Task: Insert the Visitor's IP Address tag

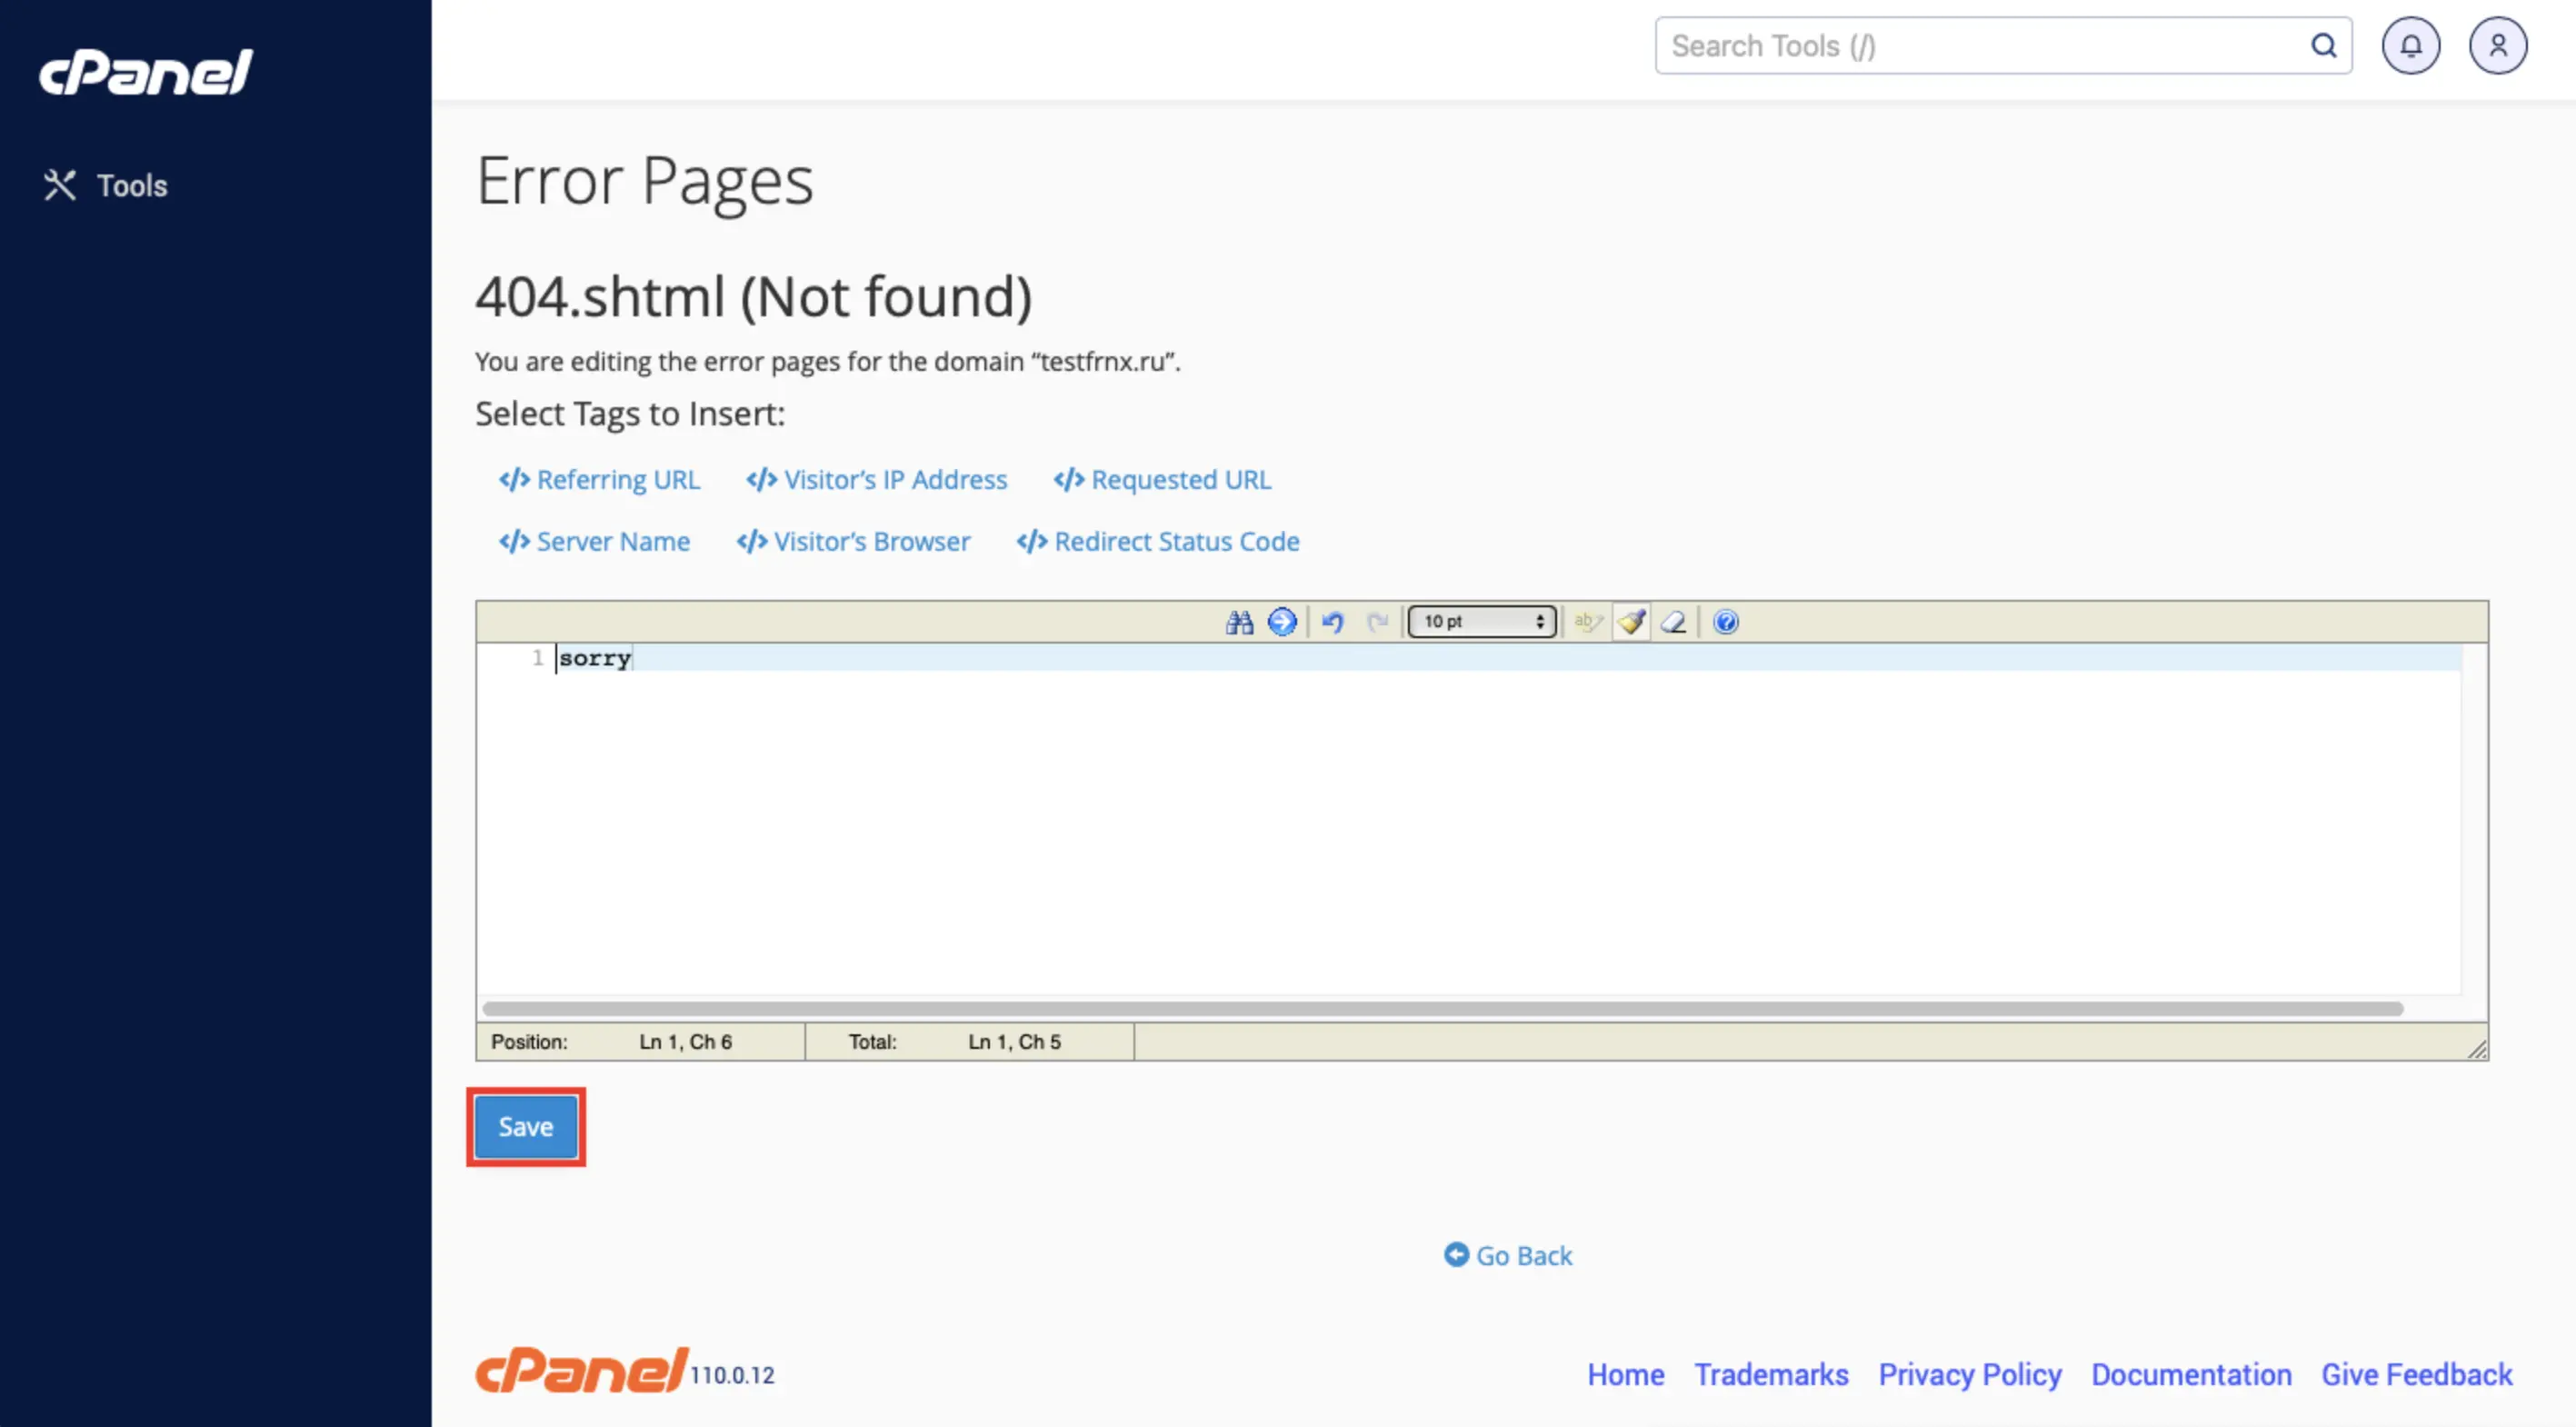Action: tap(876, 480)
